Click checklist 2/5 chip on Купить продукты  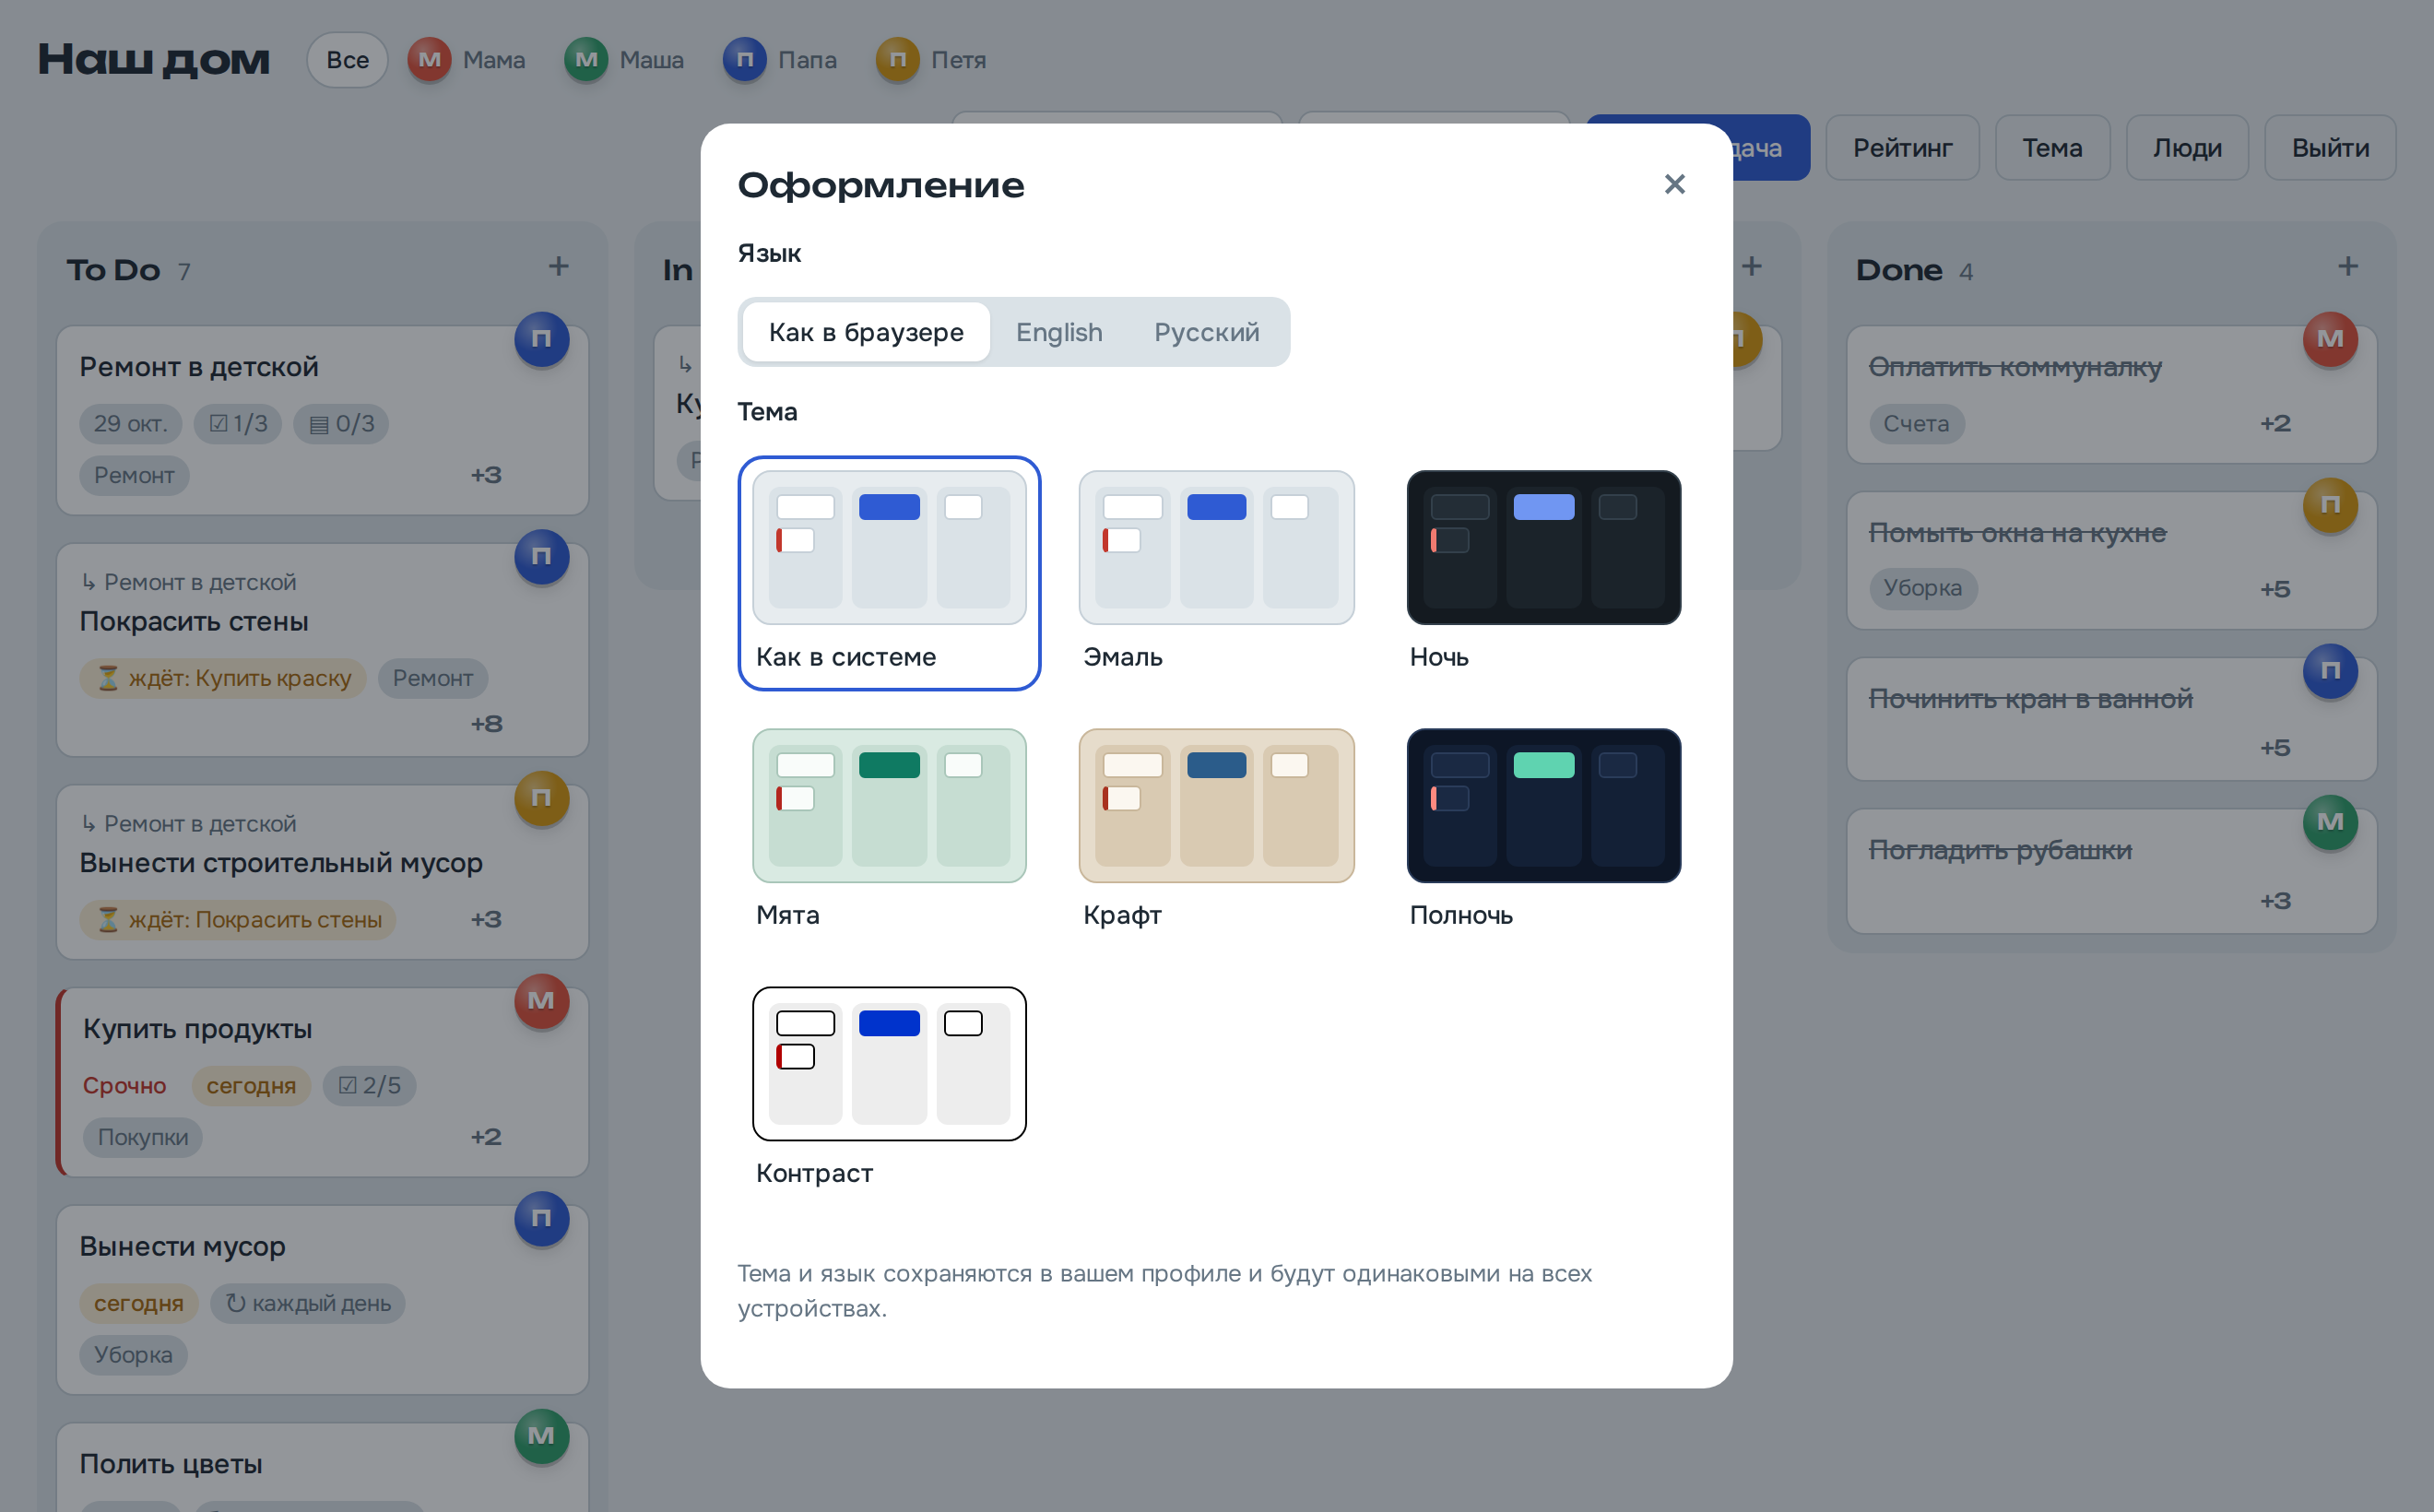point(369,1085)
